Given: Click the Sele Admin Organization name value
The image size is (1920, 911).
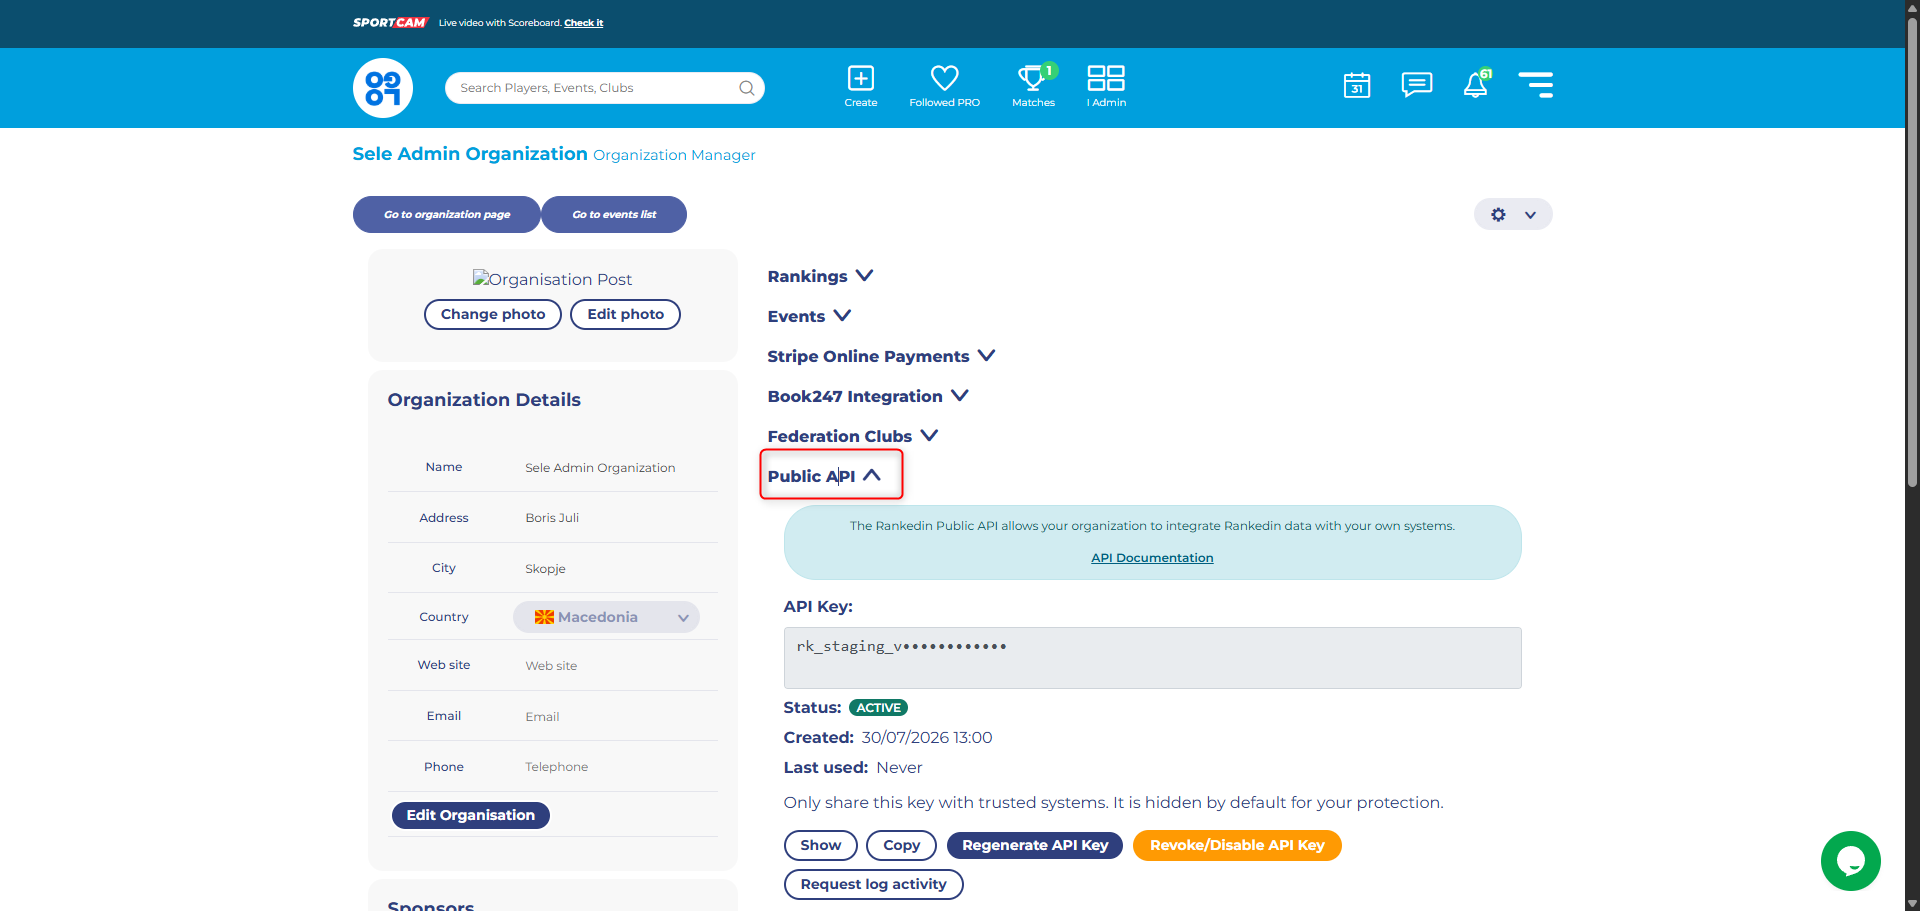Looking at the screenshot, I should (x=600, y=468).
